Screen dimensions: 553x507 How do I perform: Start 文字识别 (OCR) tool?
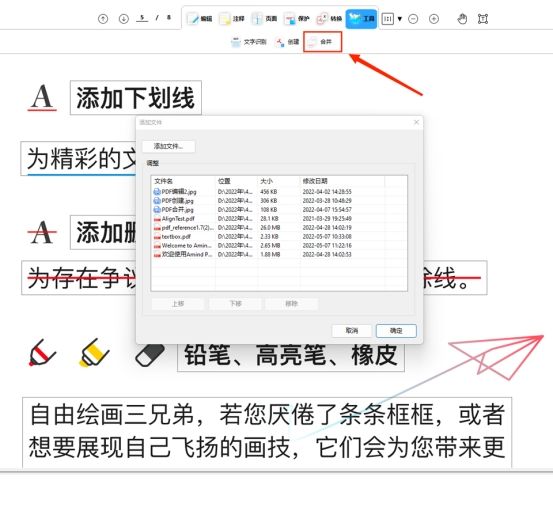pos(249,42)
